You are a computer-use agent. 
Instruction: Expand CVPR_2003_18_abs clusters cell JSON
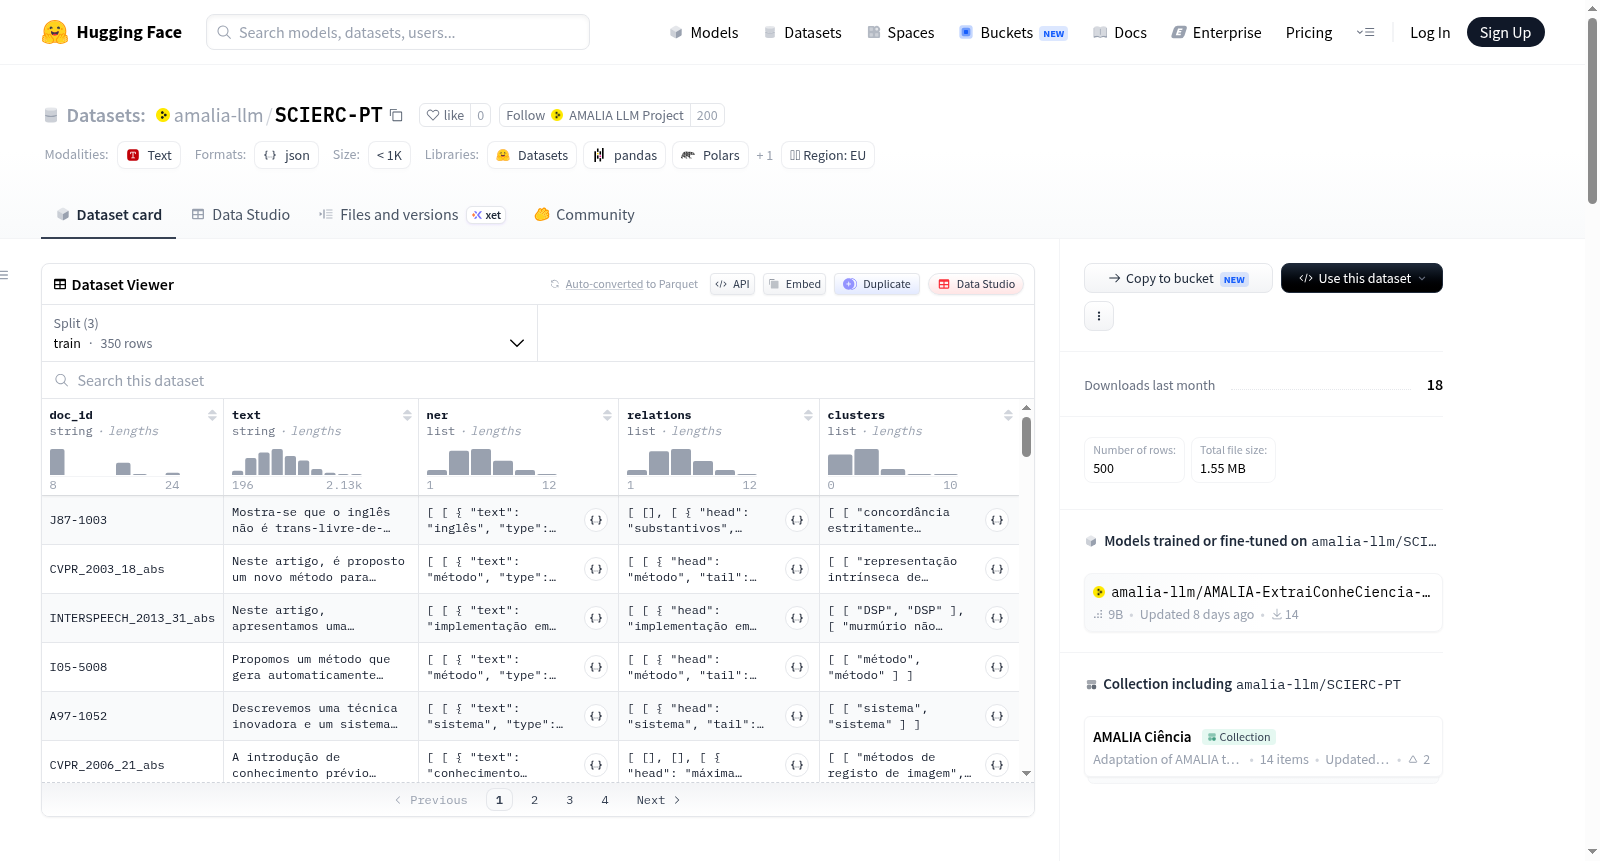coord(997,569)
